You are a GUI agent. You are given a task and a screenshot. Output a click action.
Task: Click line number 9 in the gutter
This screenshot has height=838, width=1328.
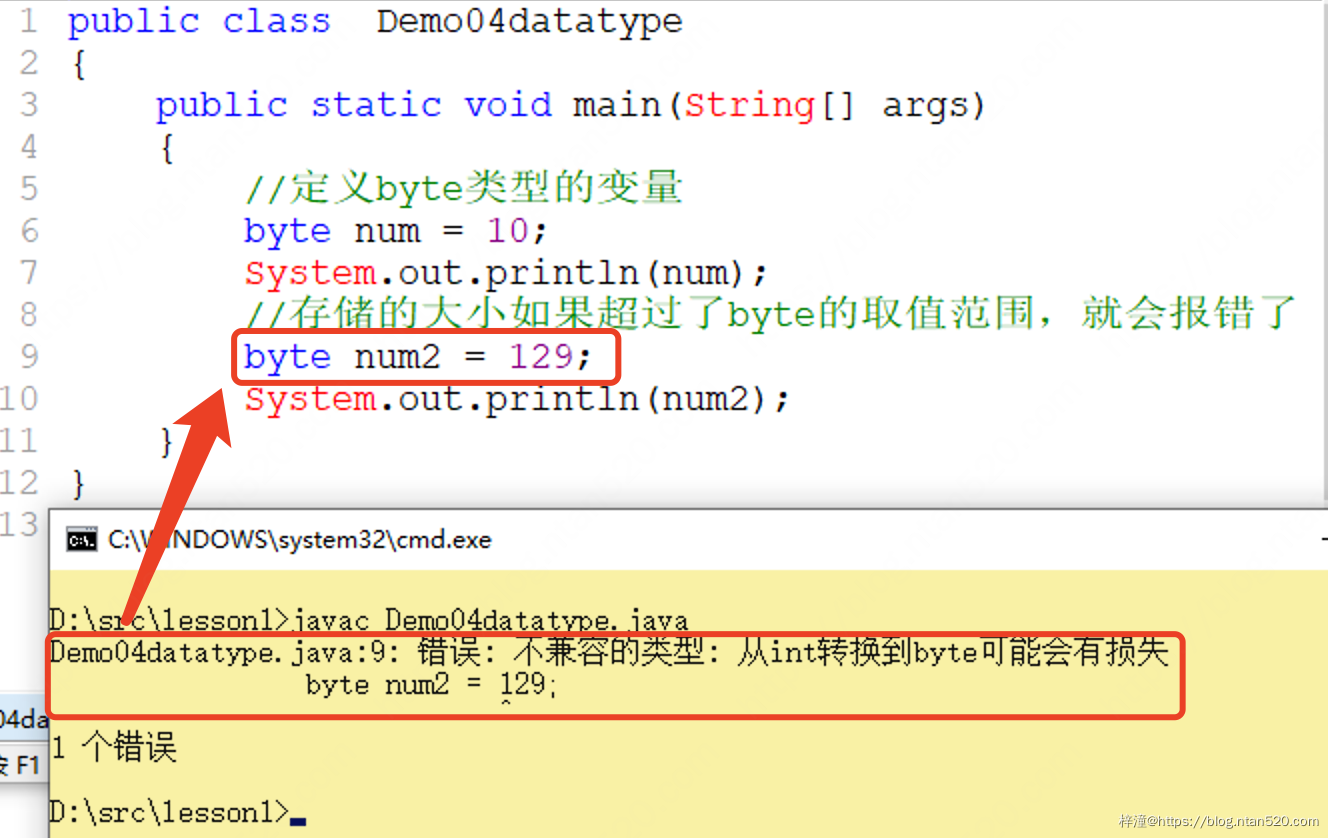28,357
